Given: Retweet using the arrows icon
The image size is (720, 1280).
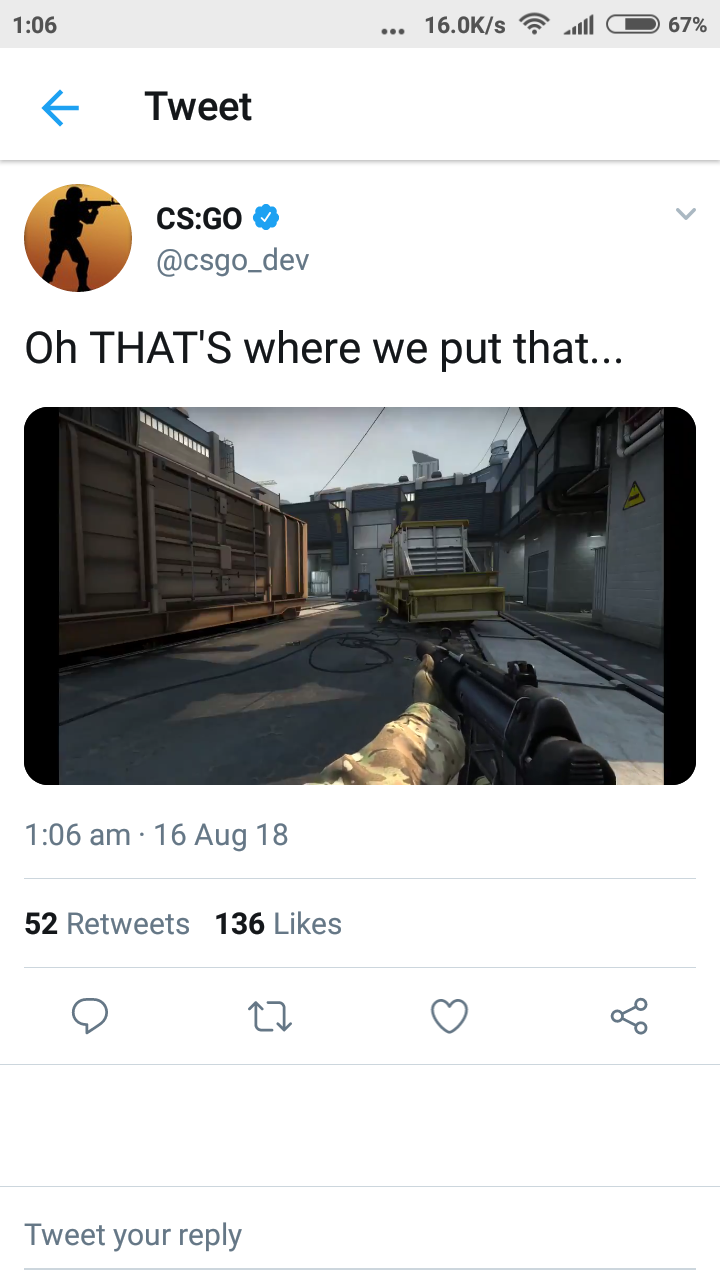Looking at the screenshot, I should tap(270, 1017).
